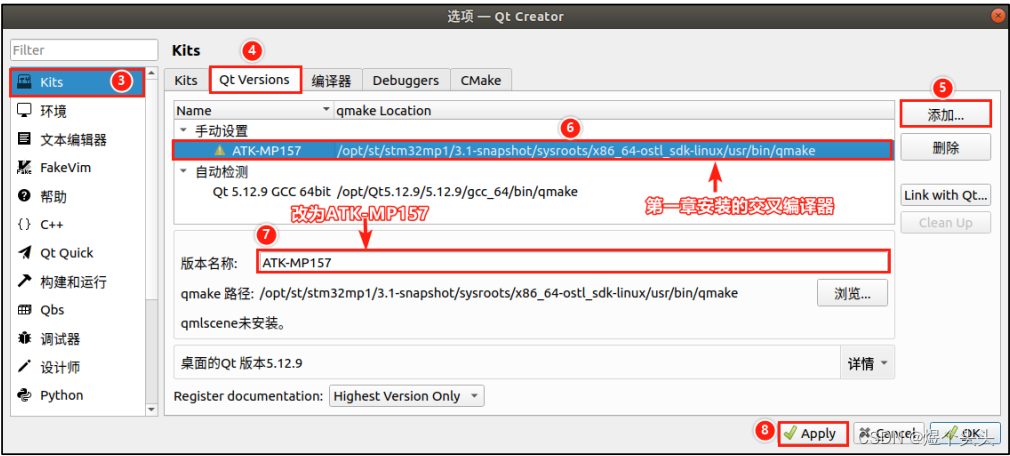1010x456 pixels.
Task: Click the Cancel button
Action: 889,433
